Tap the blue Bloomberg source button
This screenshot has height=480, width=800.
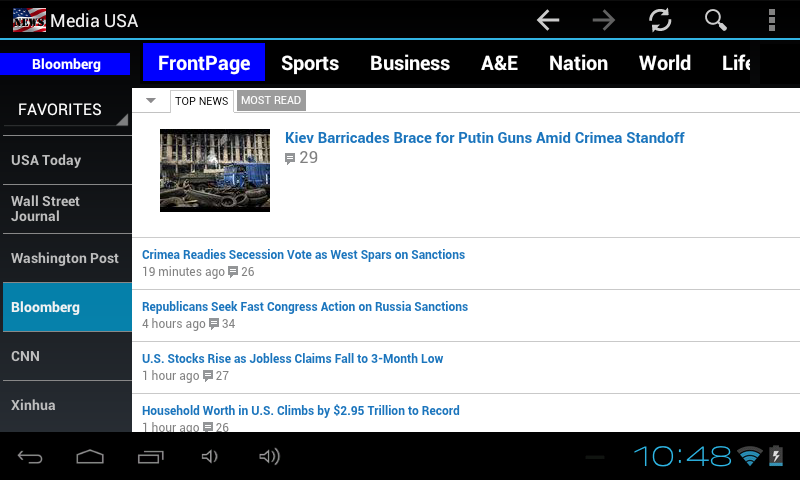(66, 64)
